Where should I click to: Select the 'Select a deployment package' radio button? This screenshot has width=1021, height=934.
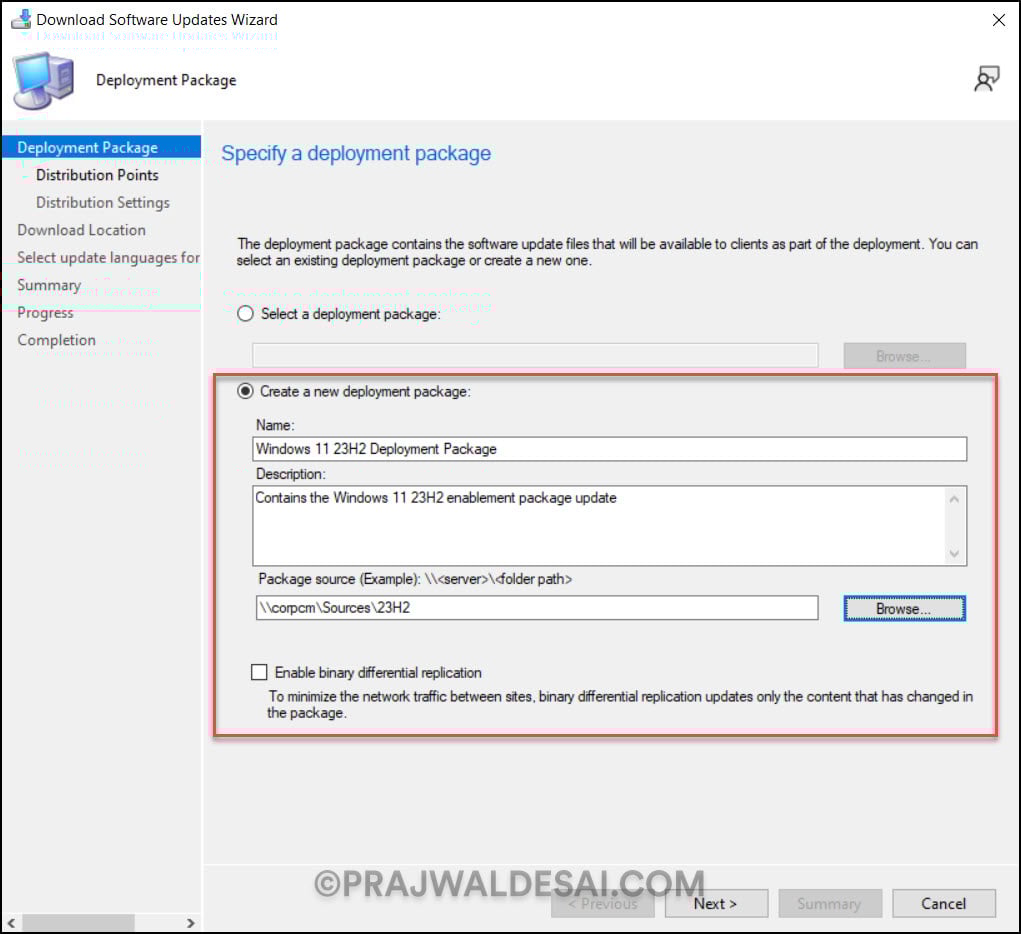click(245, 314)
